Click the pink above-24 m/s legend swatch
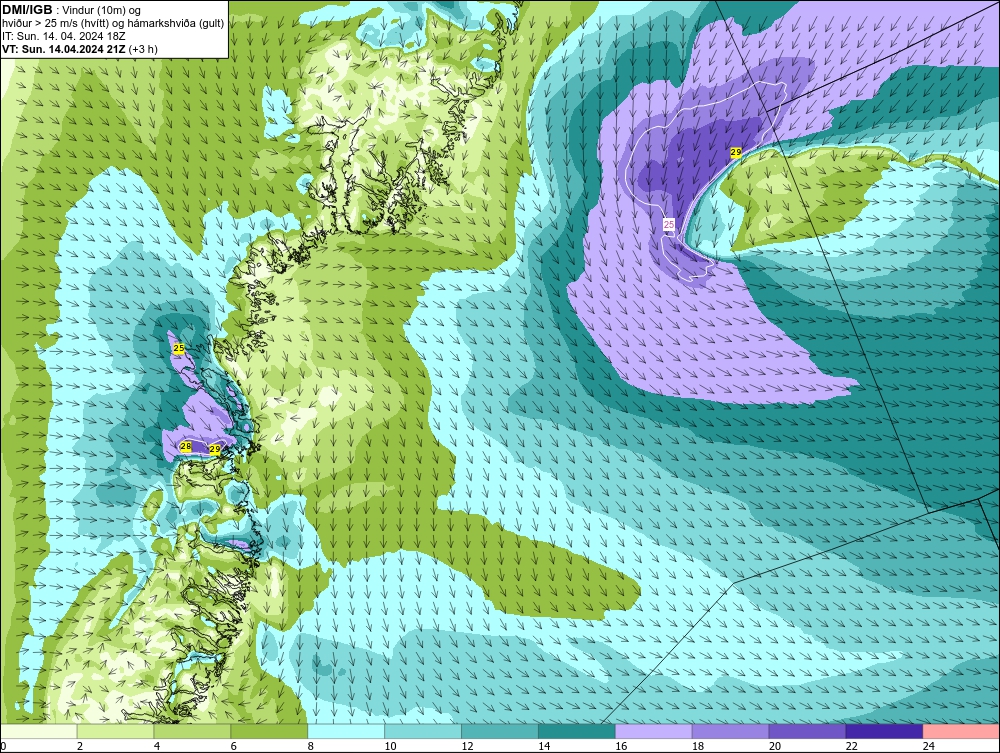The image size is (1000, 753). coord(961,731)
